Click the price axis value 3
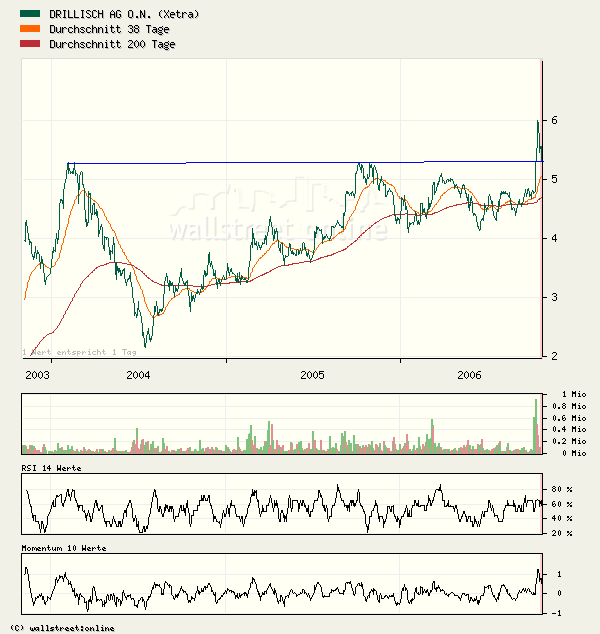The width and height of the screenshot is (600, 634). click(x=554, y=297)
